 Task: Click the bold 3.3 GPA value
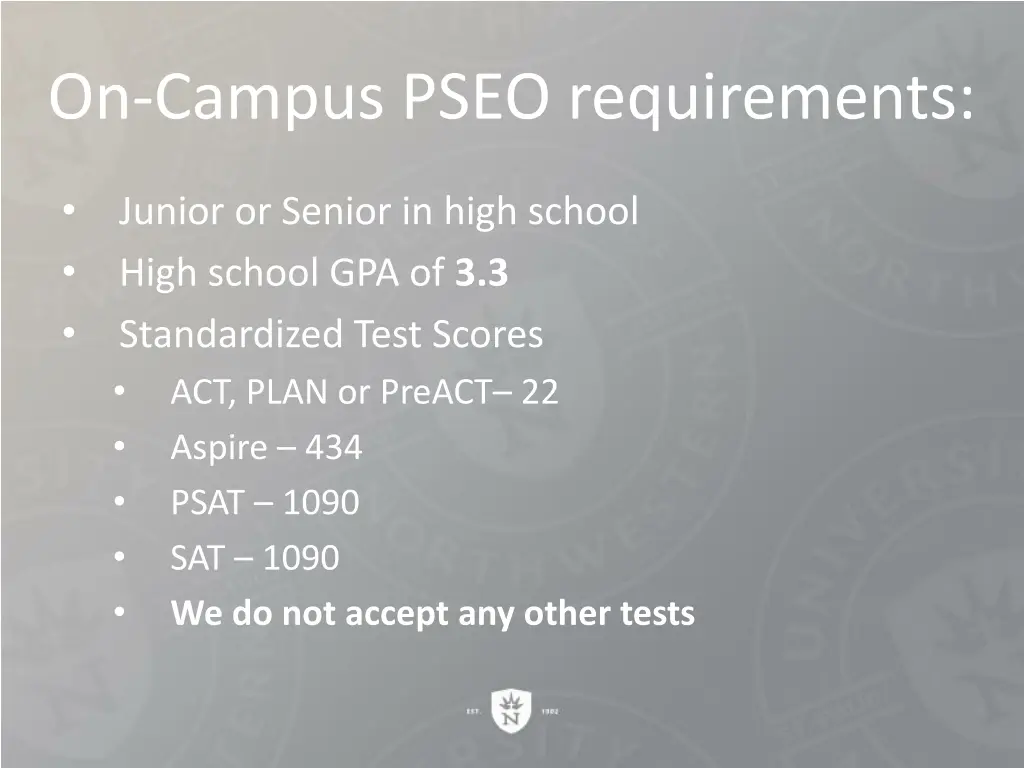pyautogui.click(x=482, y=273)
